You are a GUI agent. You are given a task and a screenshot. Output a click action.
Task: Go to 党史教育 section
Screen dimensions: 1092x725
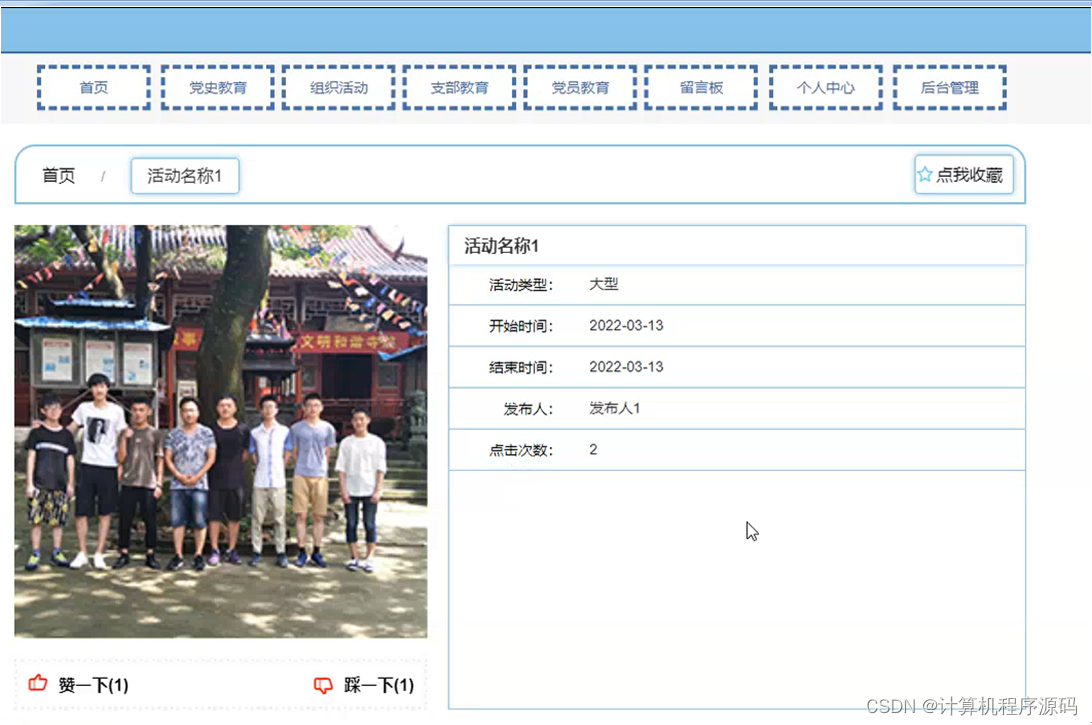(x=218, y=88)
